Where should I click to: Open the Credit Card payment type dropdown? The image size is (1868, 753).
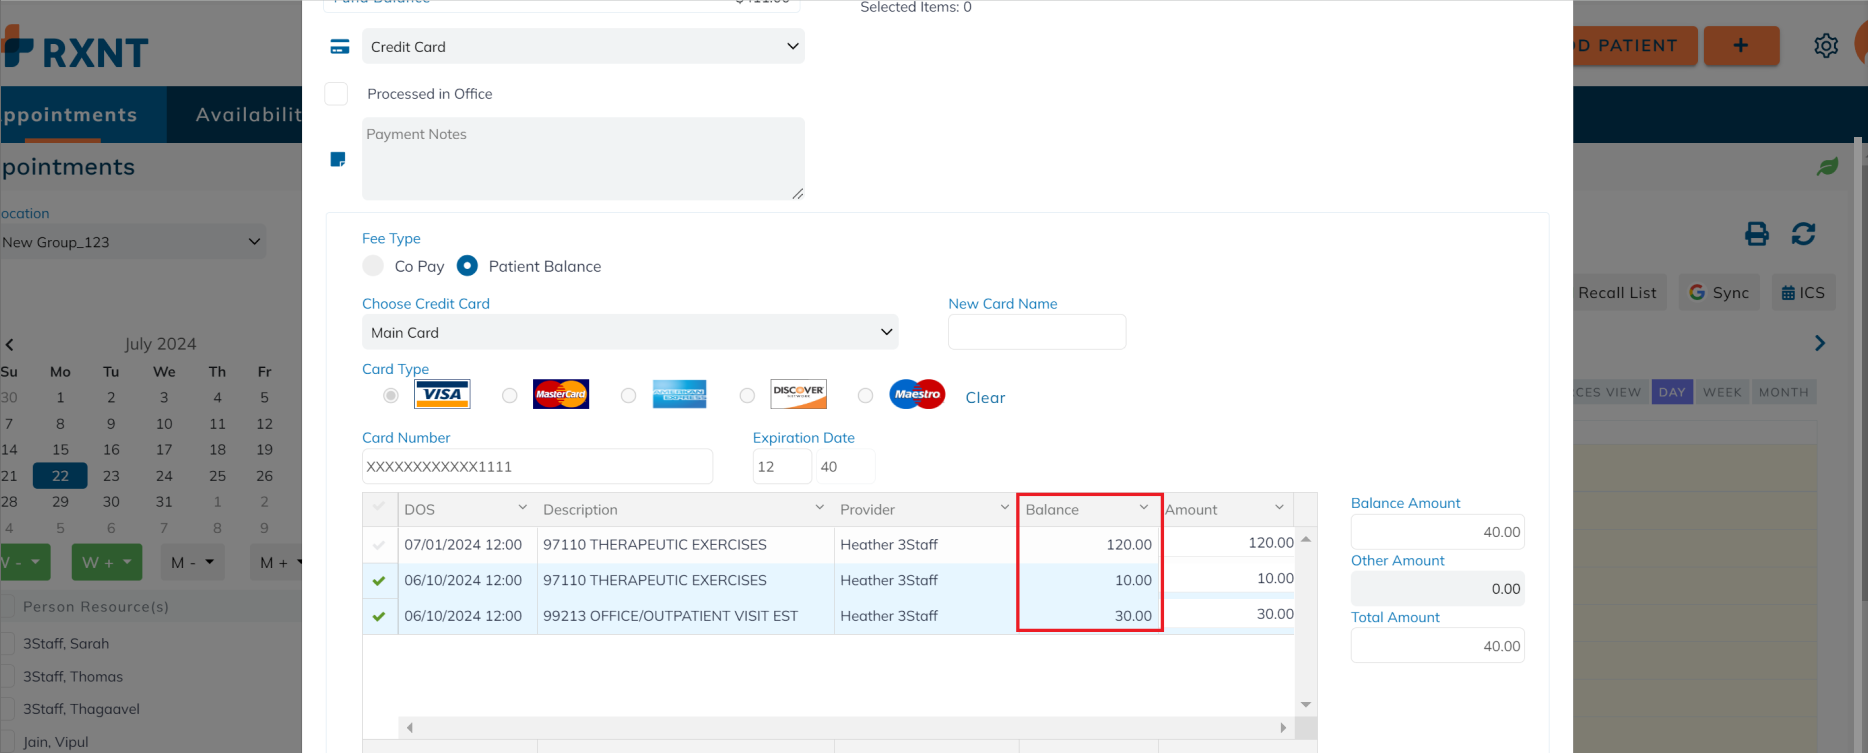click(583, 47)
